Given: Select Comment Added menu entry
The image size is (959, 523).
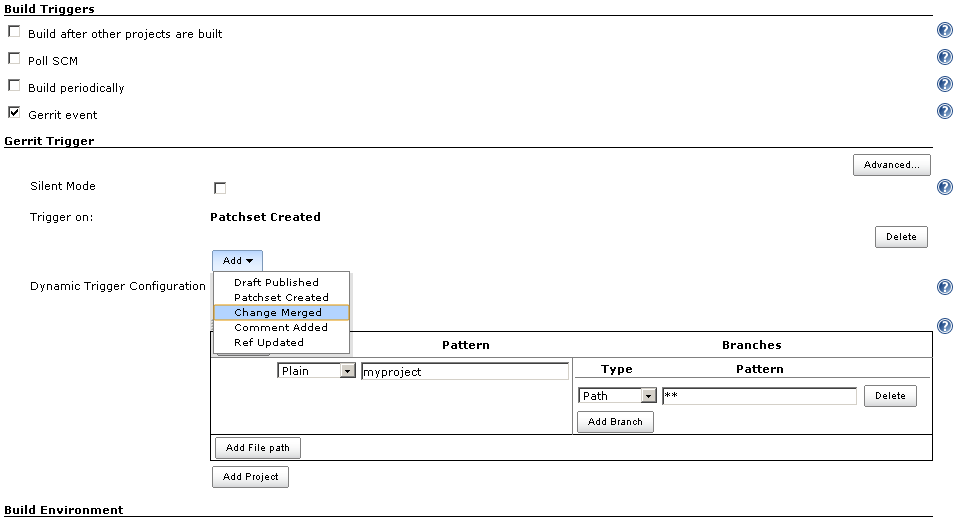Looking at the screenshot, I should (x=281, y=327).
